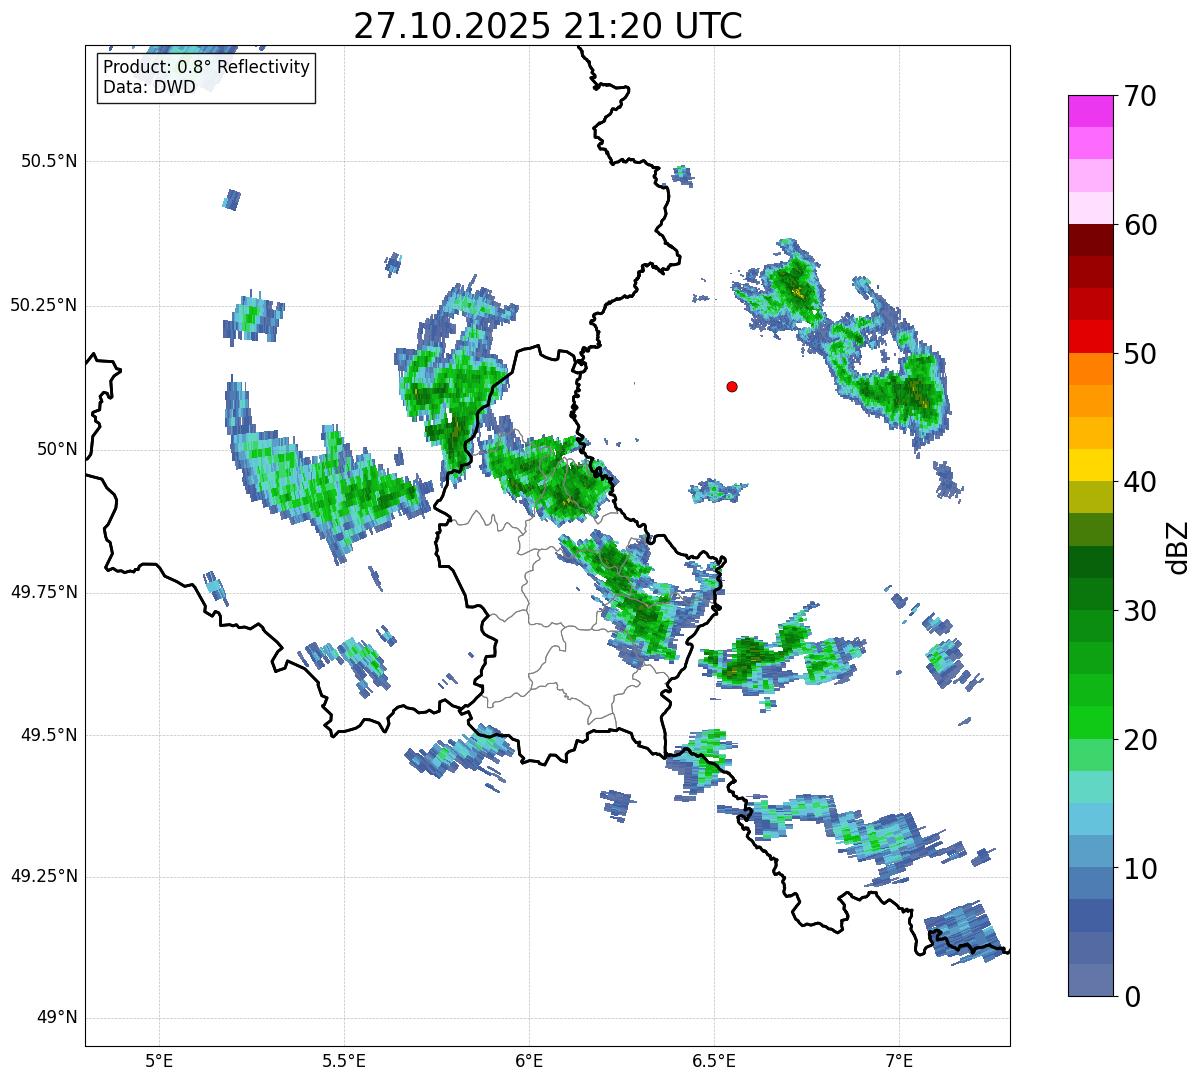Click the colorbar tick label 70
Screen dimensions: 1202x1081
[1140, 97]
